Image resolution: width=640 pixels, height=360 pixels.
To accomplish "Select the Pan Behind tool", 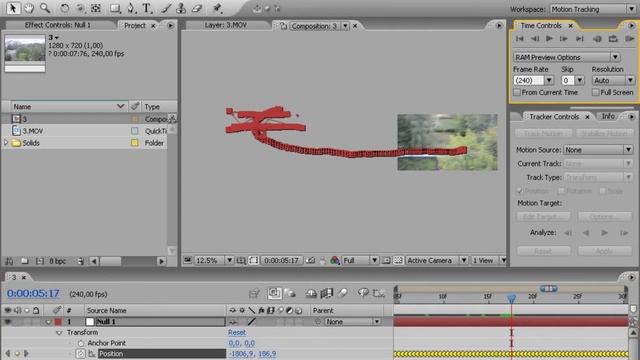I will pos(80,8).
